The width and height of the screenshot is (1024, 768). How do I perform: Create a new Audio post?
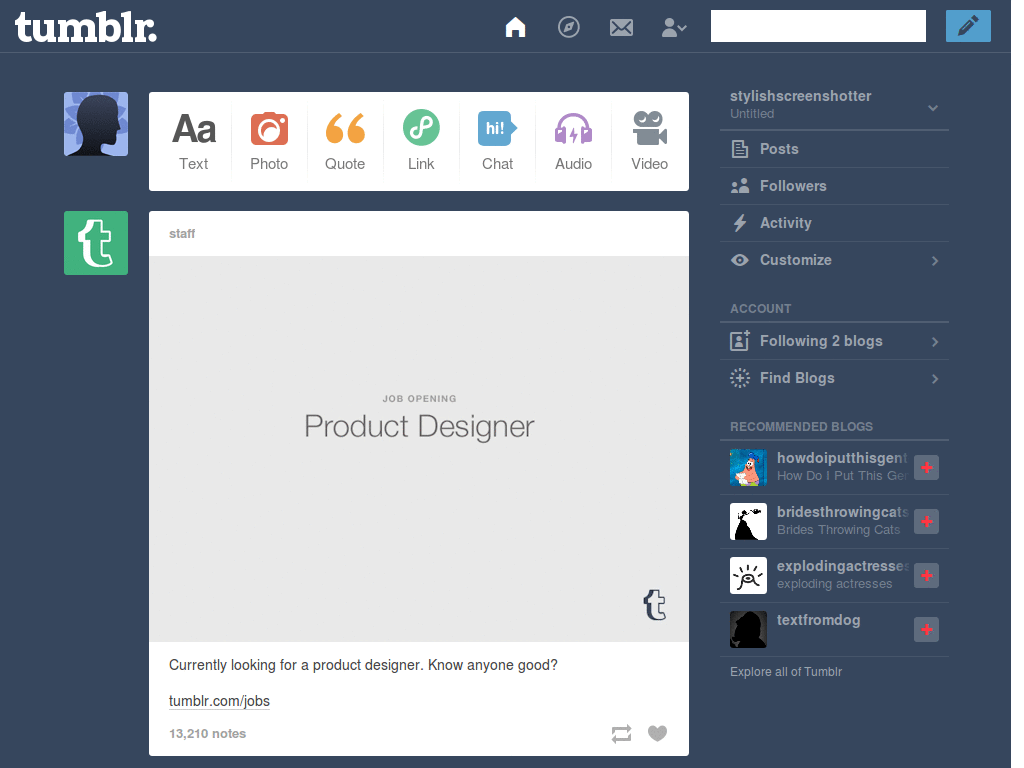[573, 142]
